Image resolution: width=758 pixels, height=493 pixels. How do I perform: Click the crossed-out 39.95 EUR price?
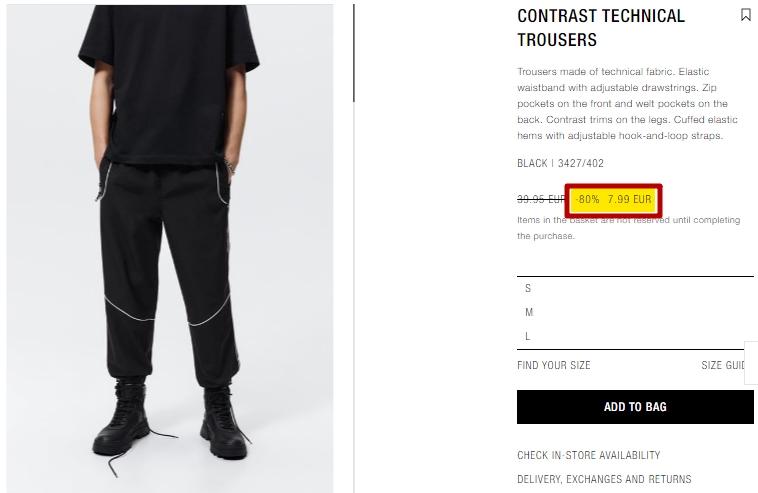pos(541,199)
